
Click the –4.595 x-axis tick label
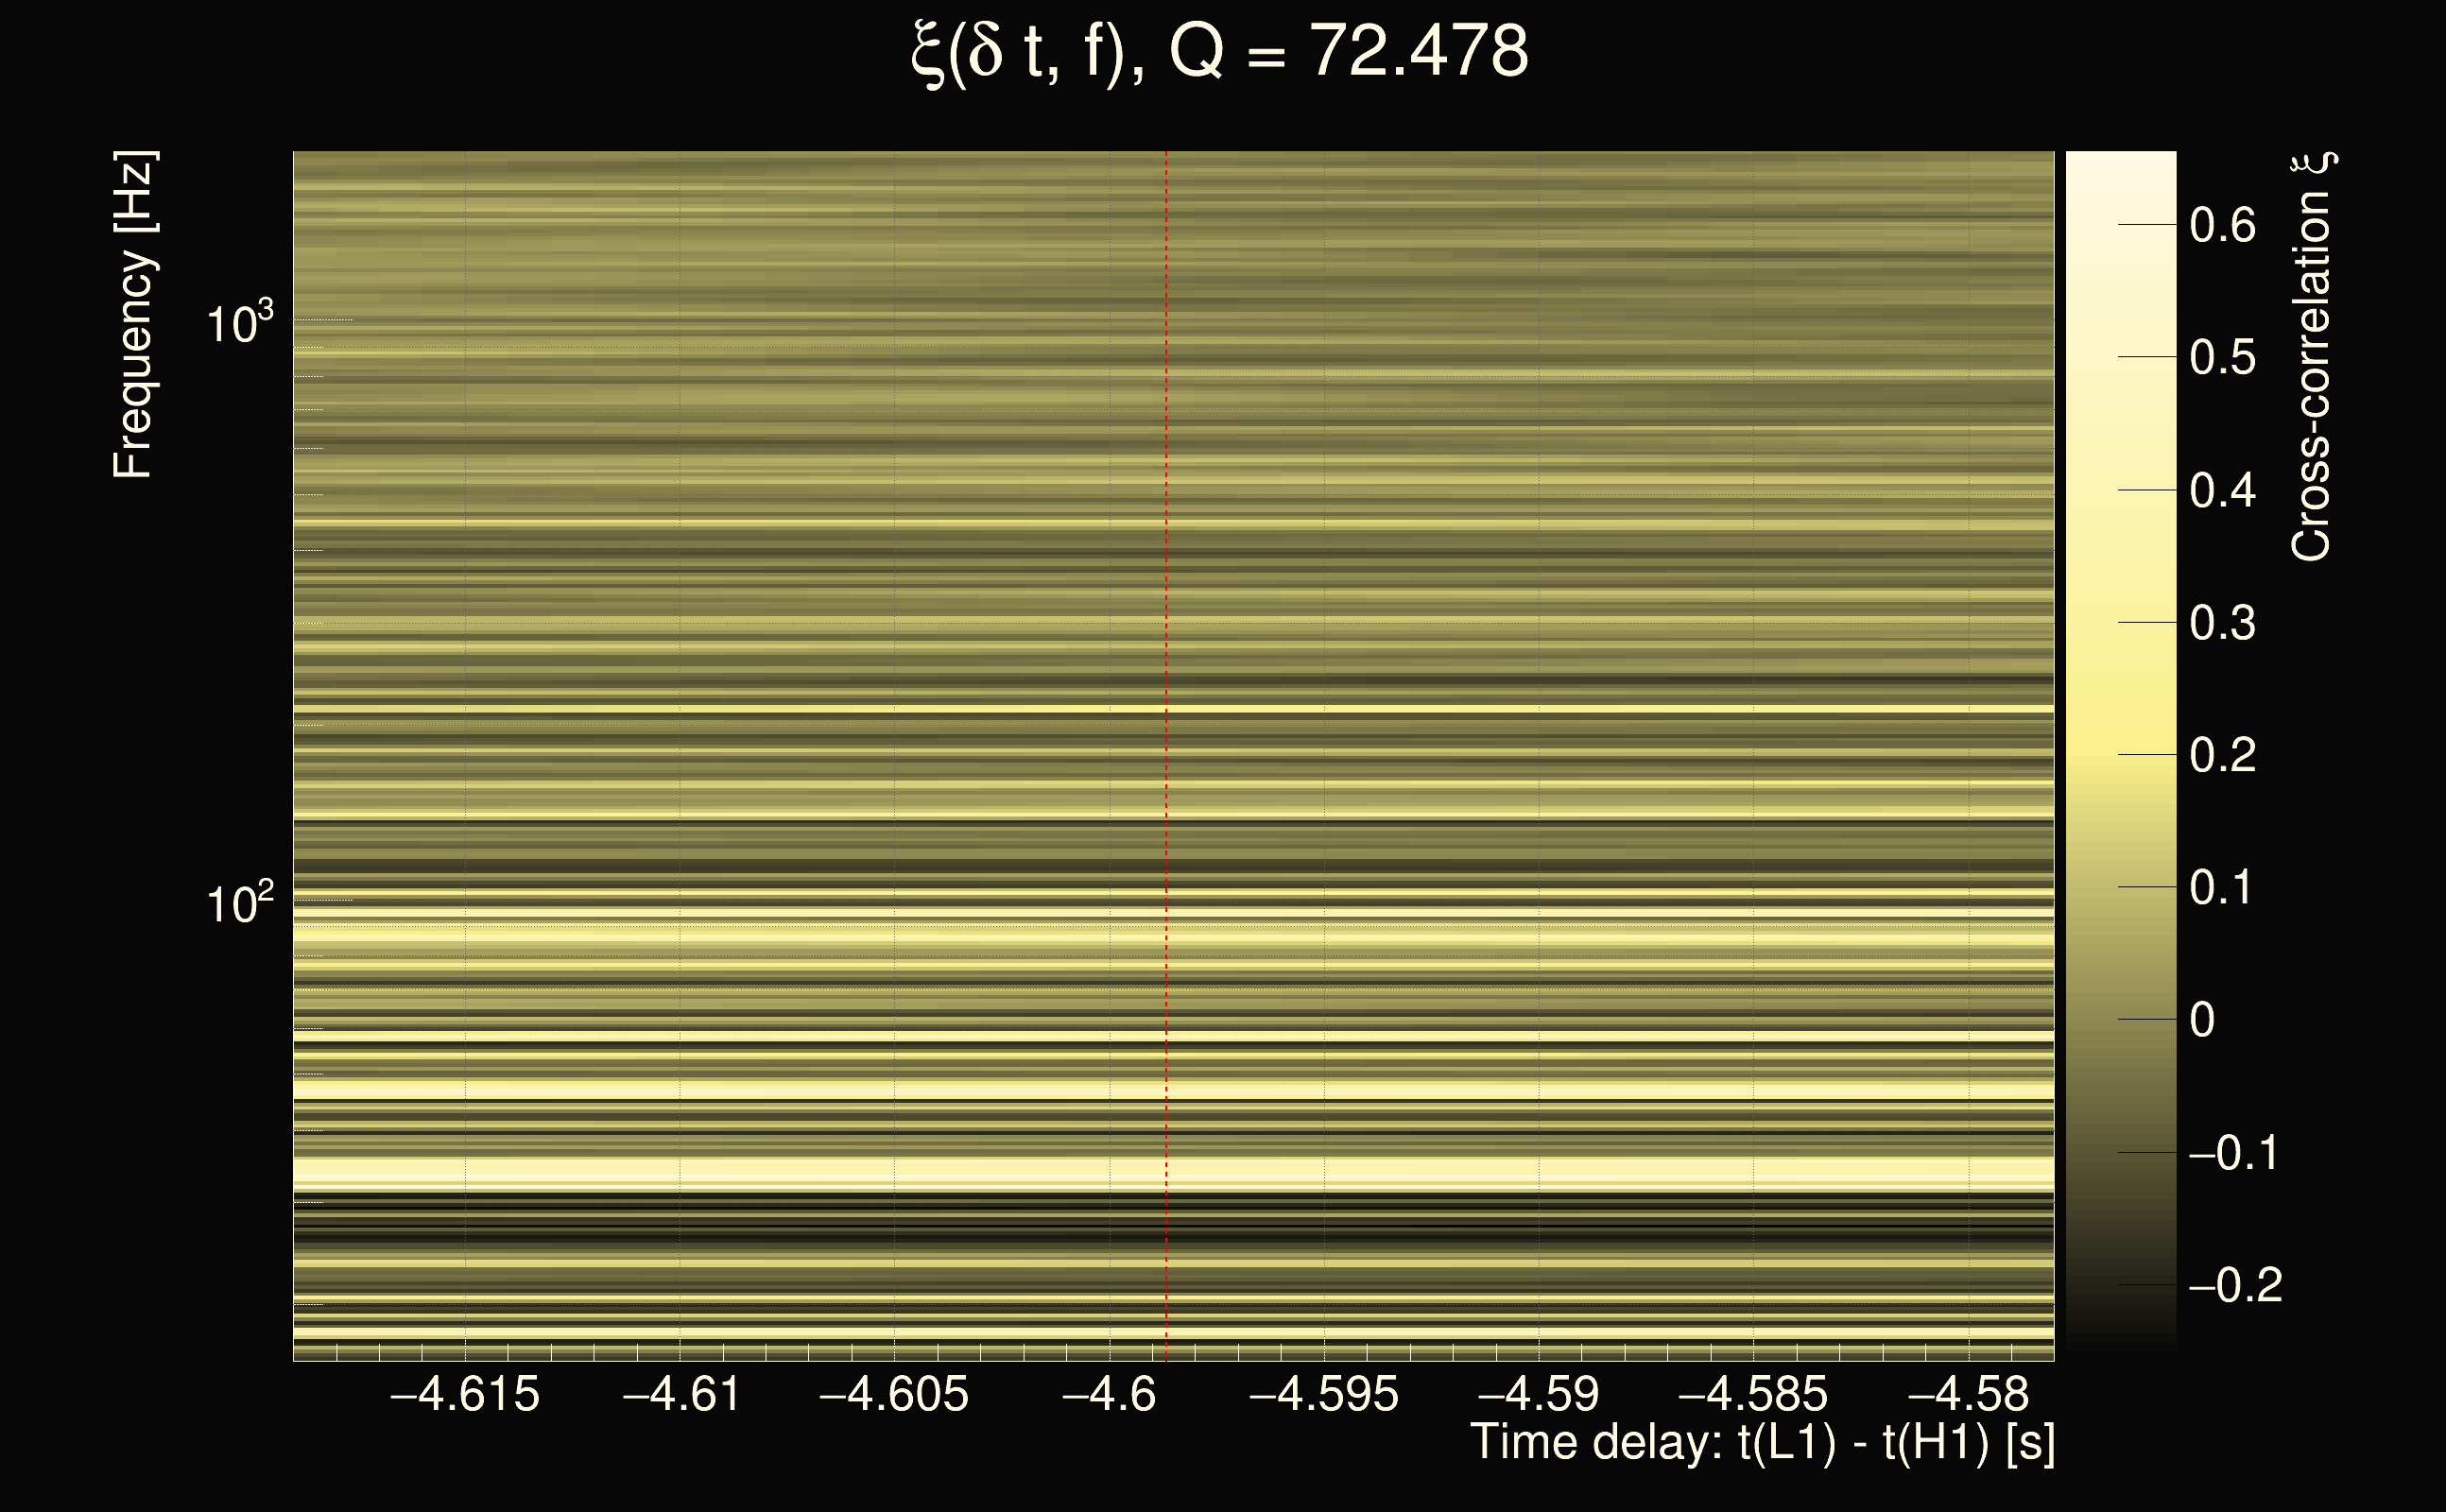click(1324, 1394)
